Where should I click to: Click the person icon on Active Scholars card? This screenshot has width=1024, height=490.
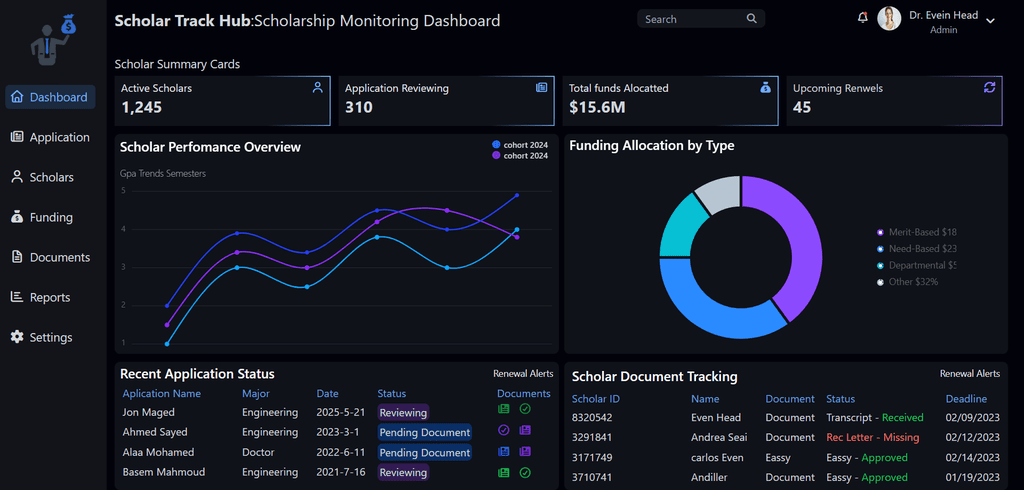317,88
